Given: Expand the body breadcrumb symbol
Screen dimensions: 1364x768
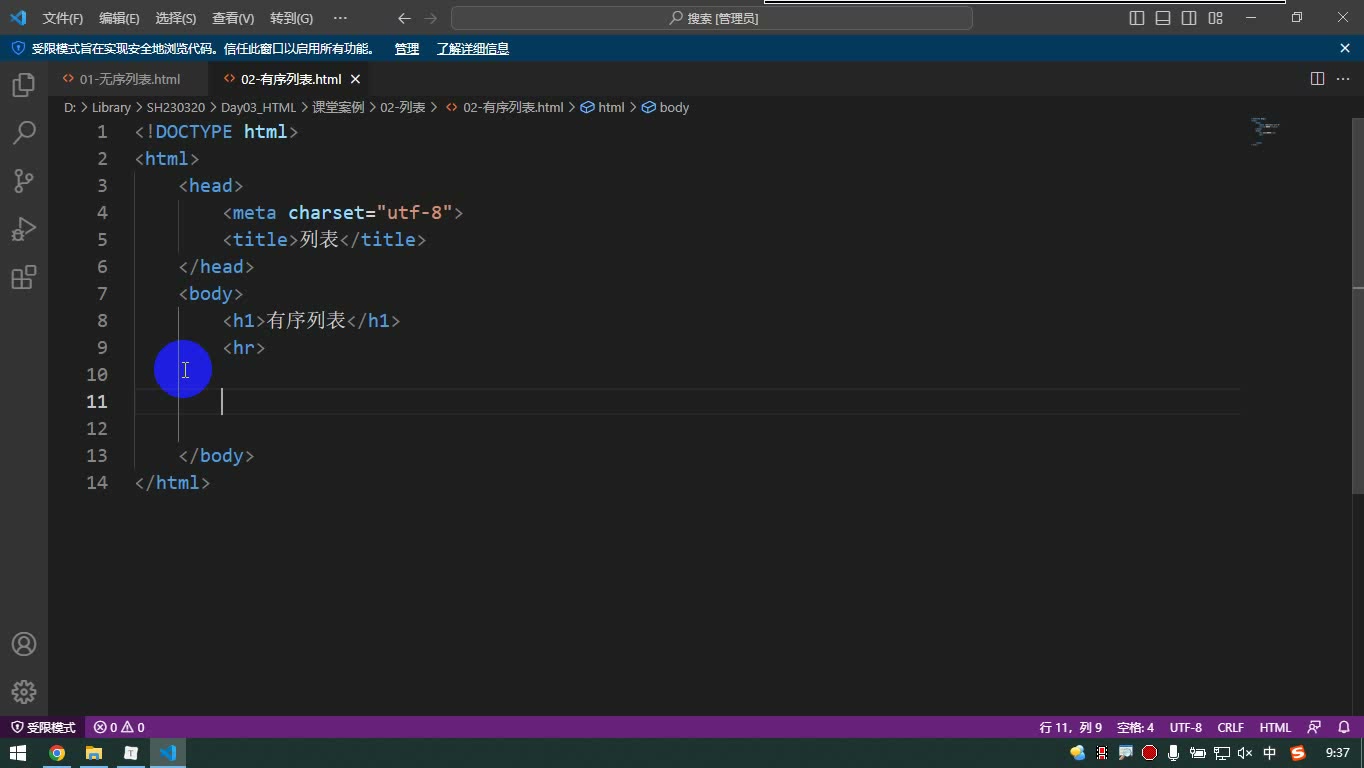Looking at the screenshot, I should click(x=666, y=107).
